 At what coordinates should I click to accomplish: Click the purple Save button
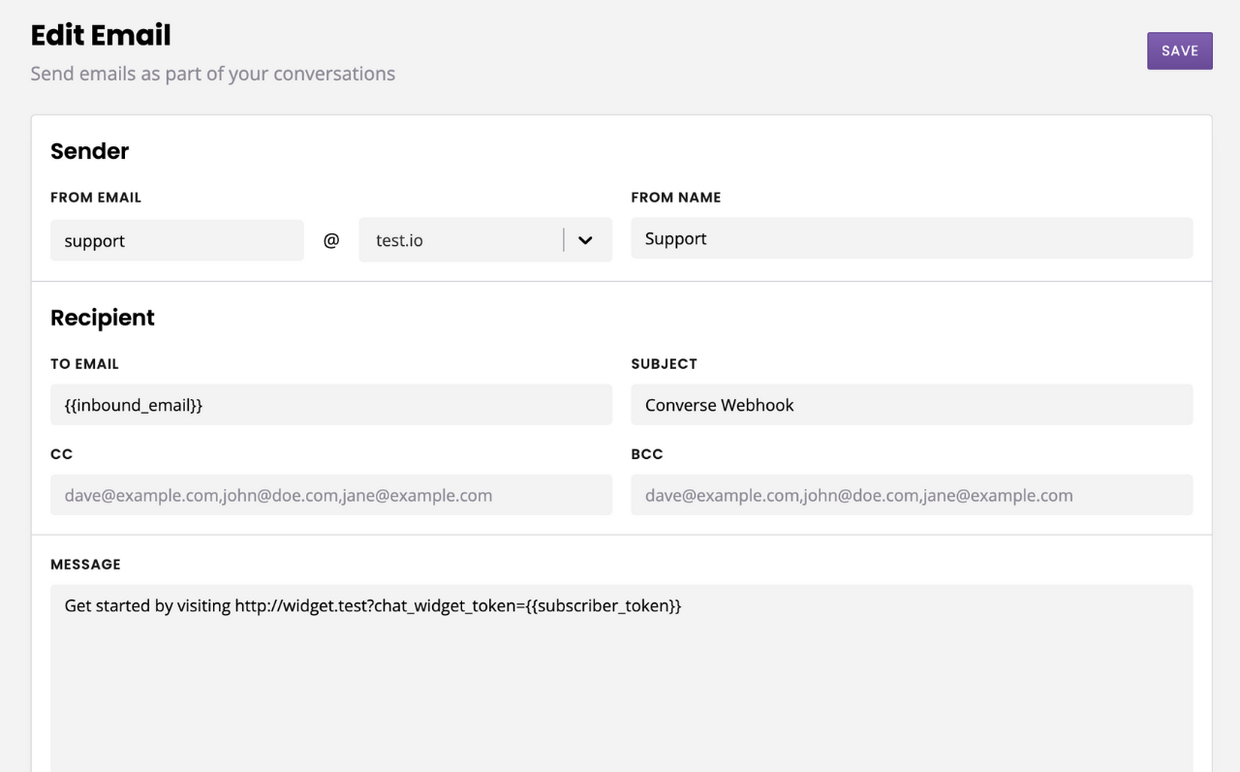tap(1179, 51)
